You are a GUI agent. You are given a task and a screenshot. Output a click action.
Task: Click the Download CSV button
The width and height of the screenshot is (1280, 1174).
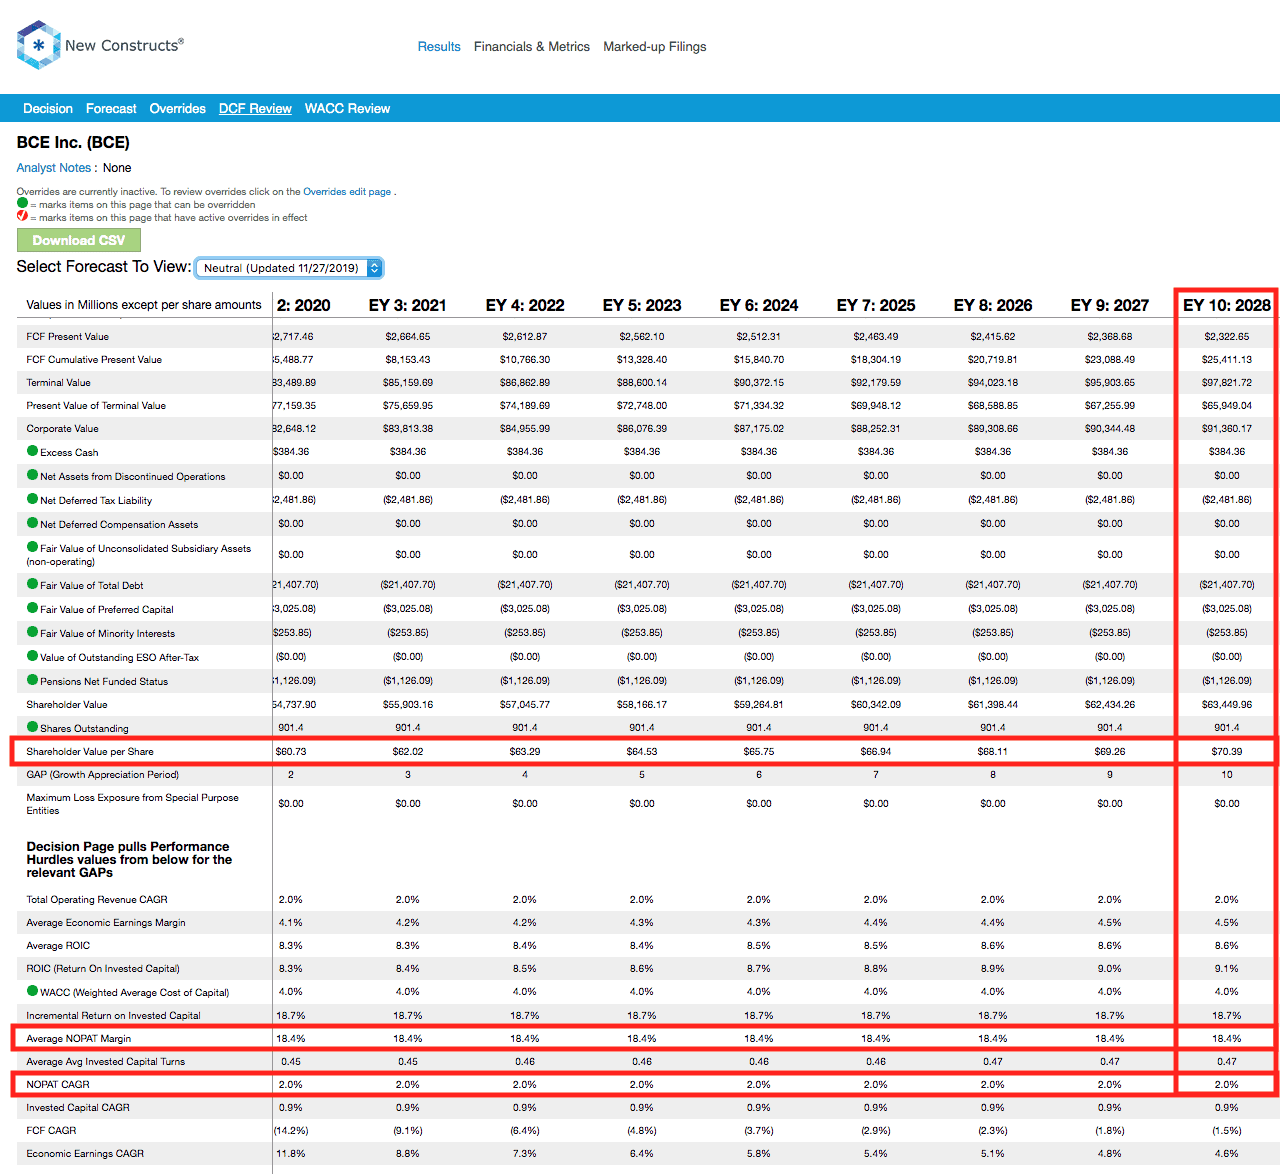79,240
